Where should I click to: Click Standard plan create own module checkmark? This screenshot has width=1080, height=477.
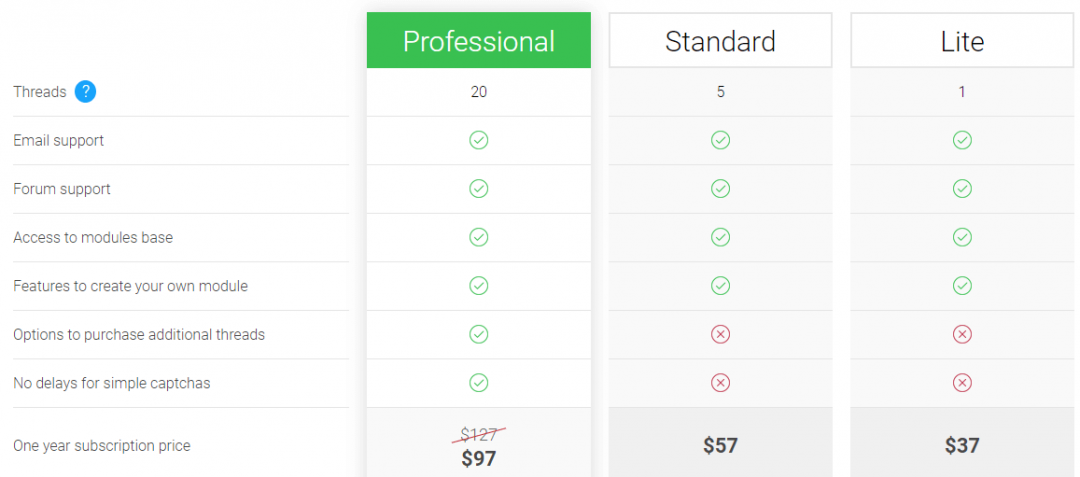(x=720, y=286)
